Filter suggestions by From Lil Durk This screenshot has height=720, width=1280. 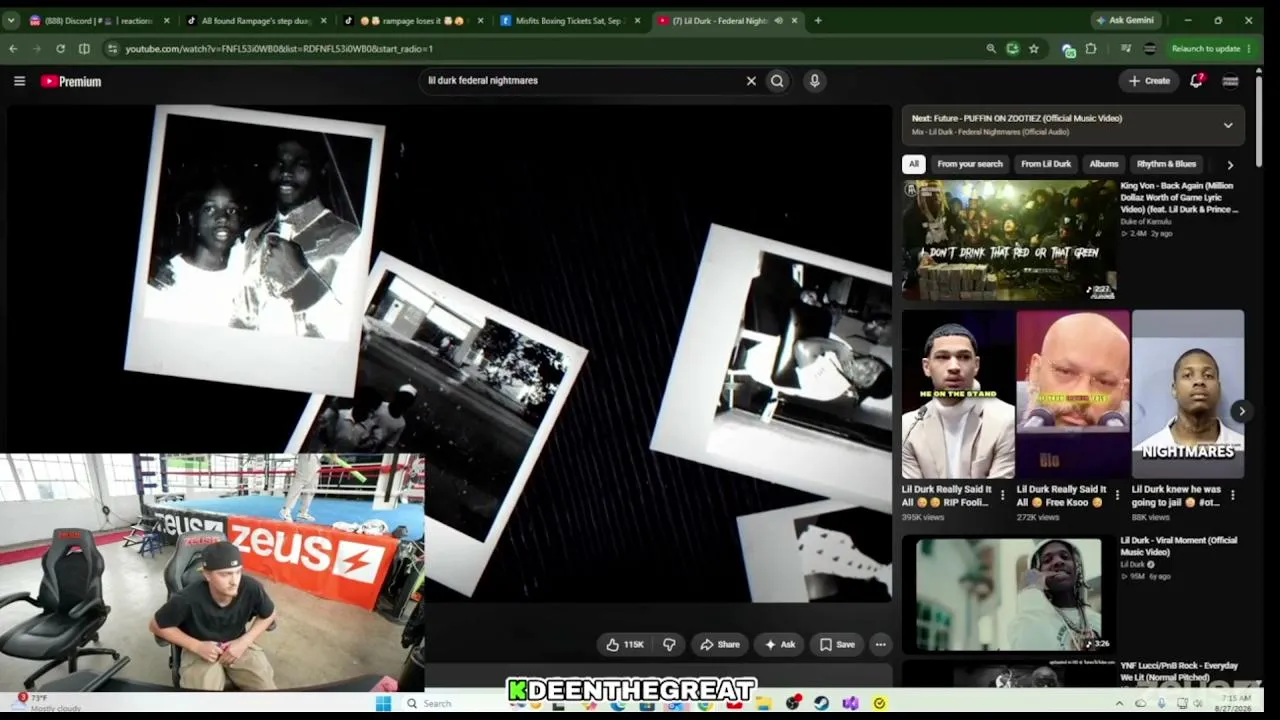coord(1046,164)
